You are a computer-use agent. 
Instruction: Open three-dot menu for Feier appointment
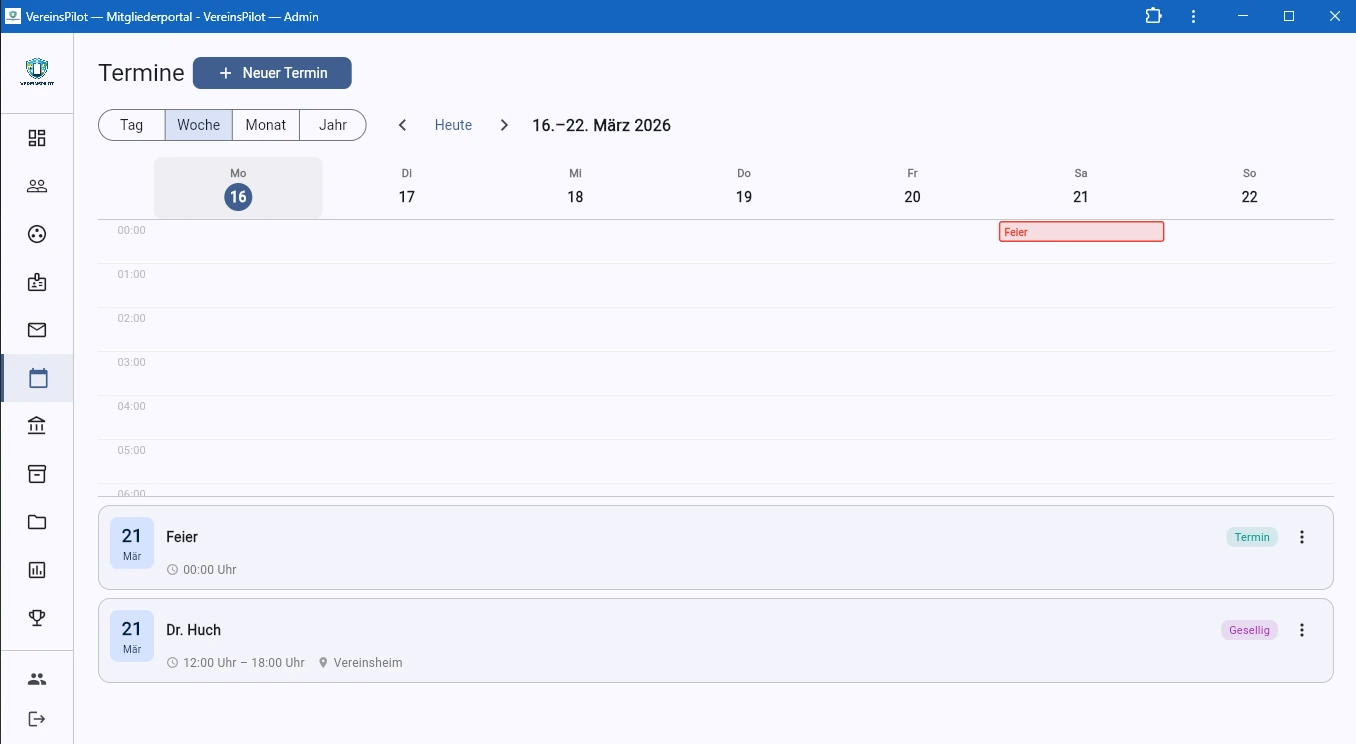(1302, 537)
